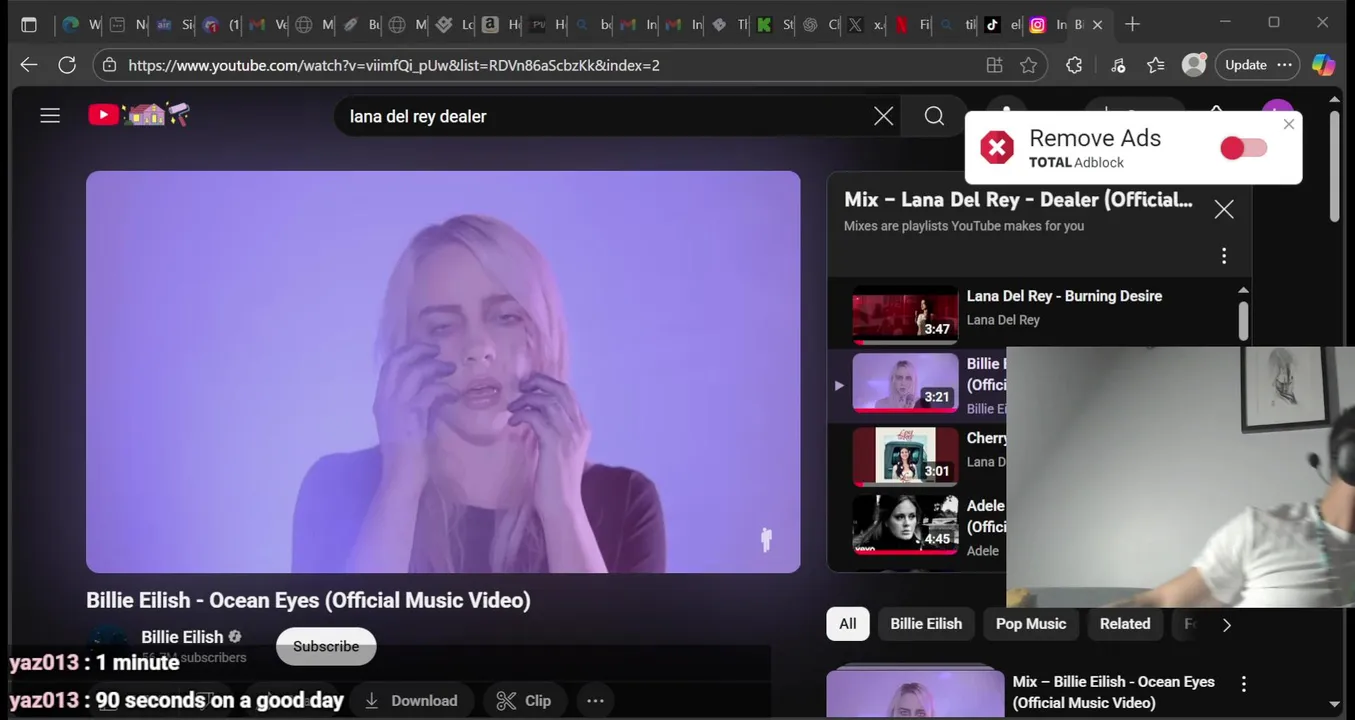Click the channel watermark on the video
This screenshot has height=720, width=1355.
(766, 540)
